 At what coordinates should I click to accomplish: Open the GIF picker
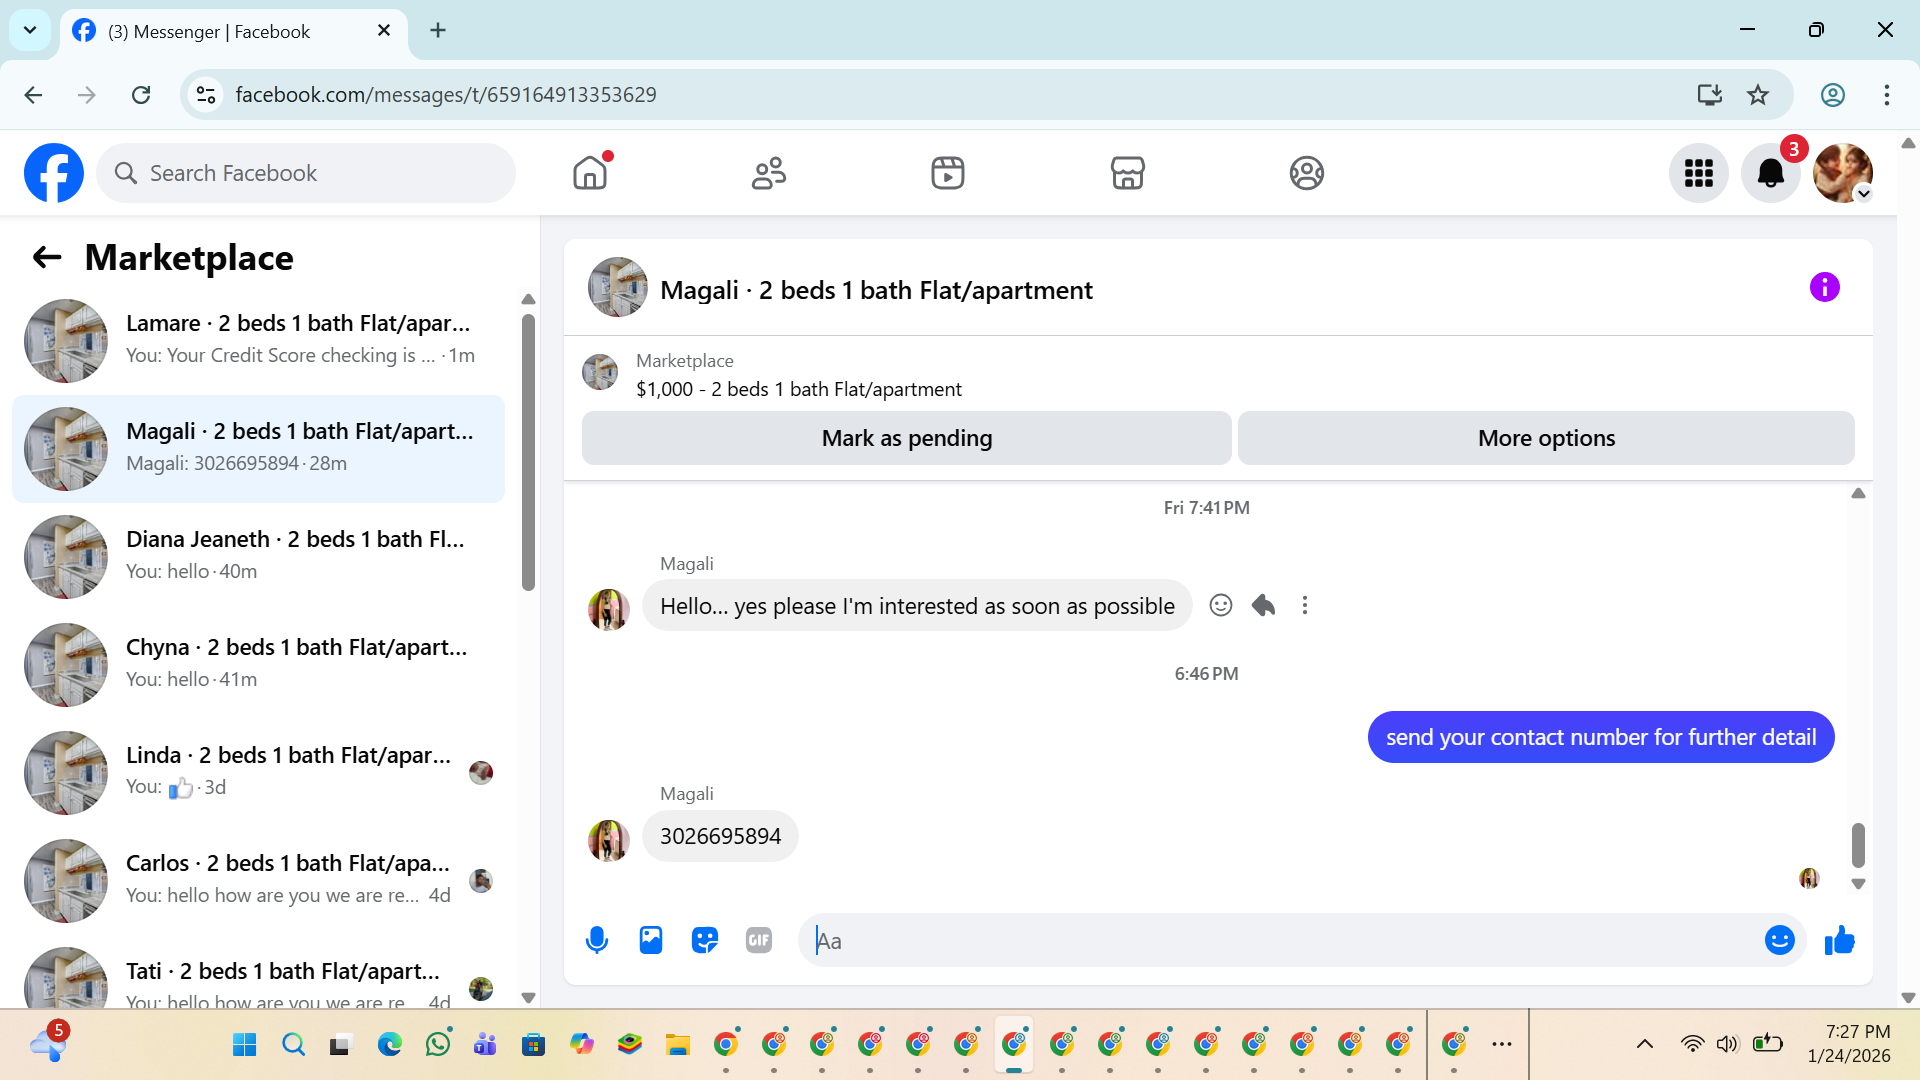[759, 940]
